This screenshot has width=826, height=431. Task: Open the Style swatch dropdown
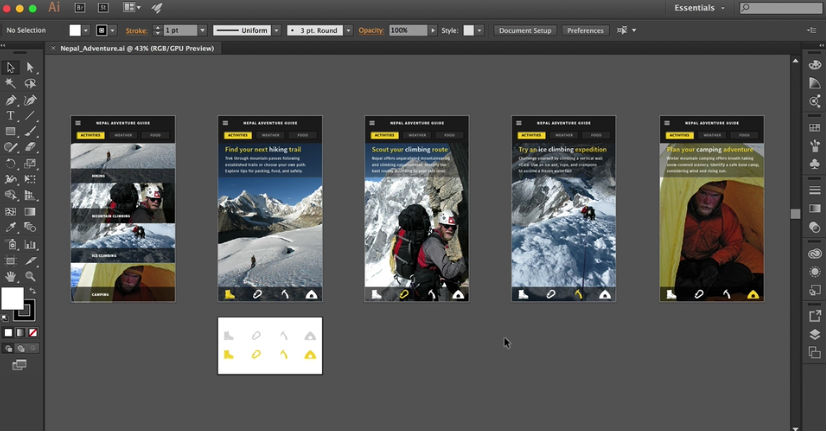pos(479,31)
